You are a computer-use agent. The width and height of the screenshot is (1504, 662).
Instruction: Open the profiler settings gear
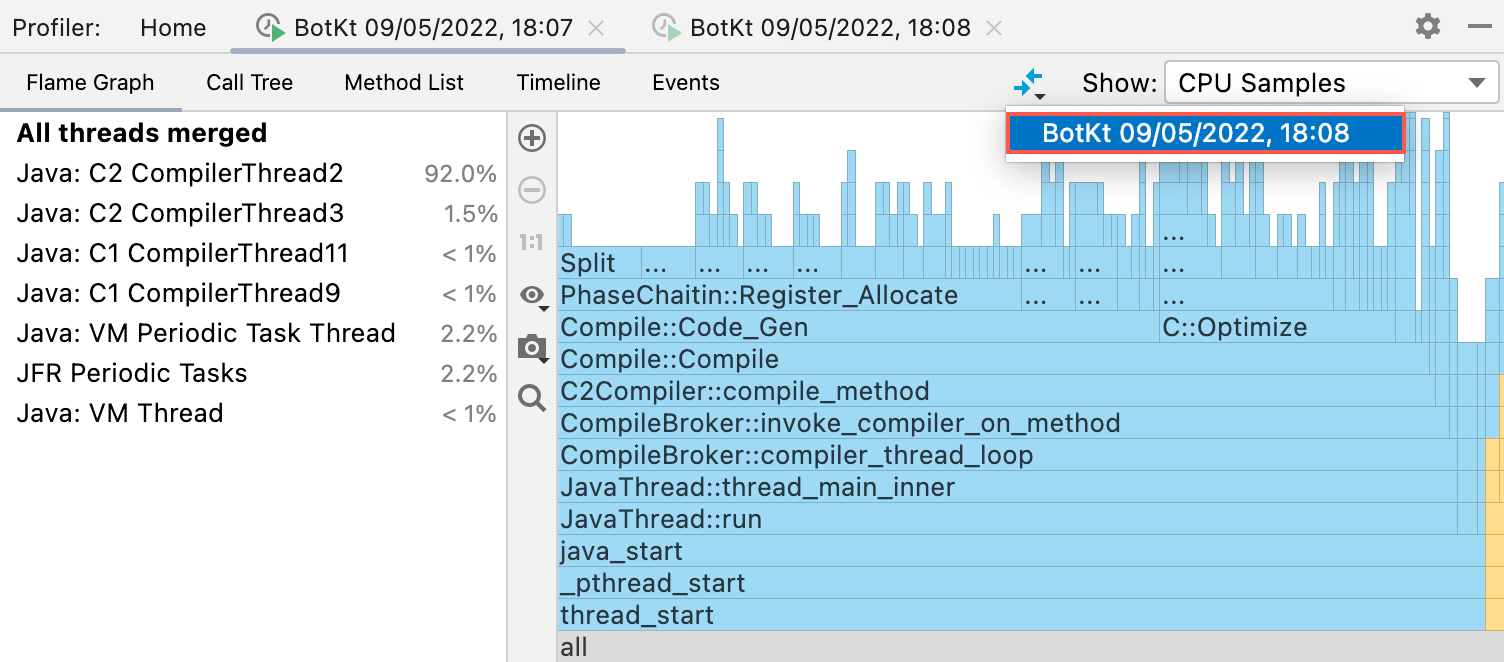[1428, 26]
